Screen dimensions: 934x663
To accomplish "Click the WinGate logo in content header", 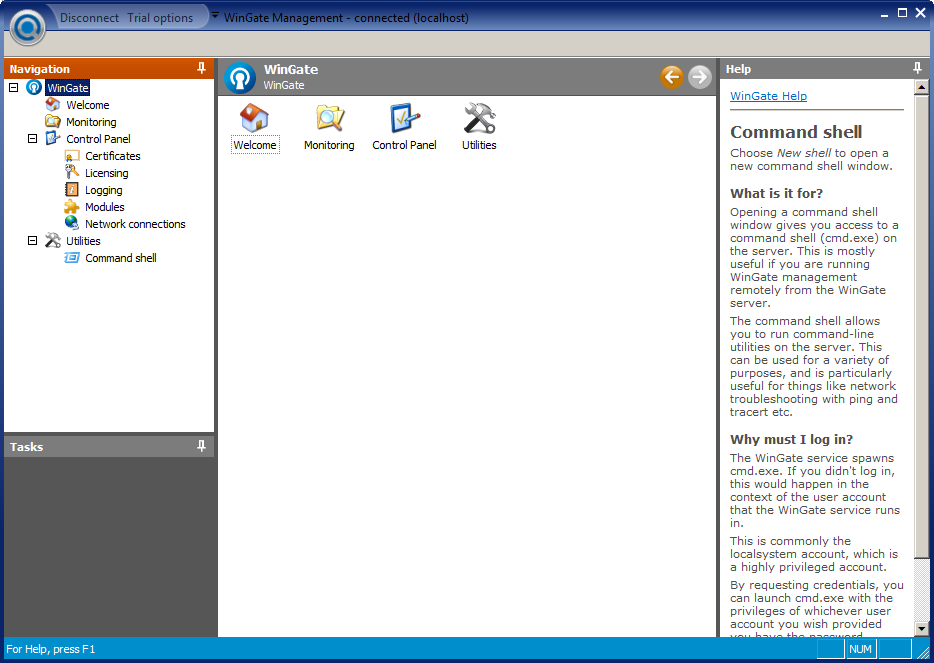I will tap(240, 77).
